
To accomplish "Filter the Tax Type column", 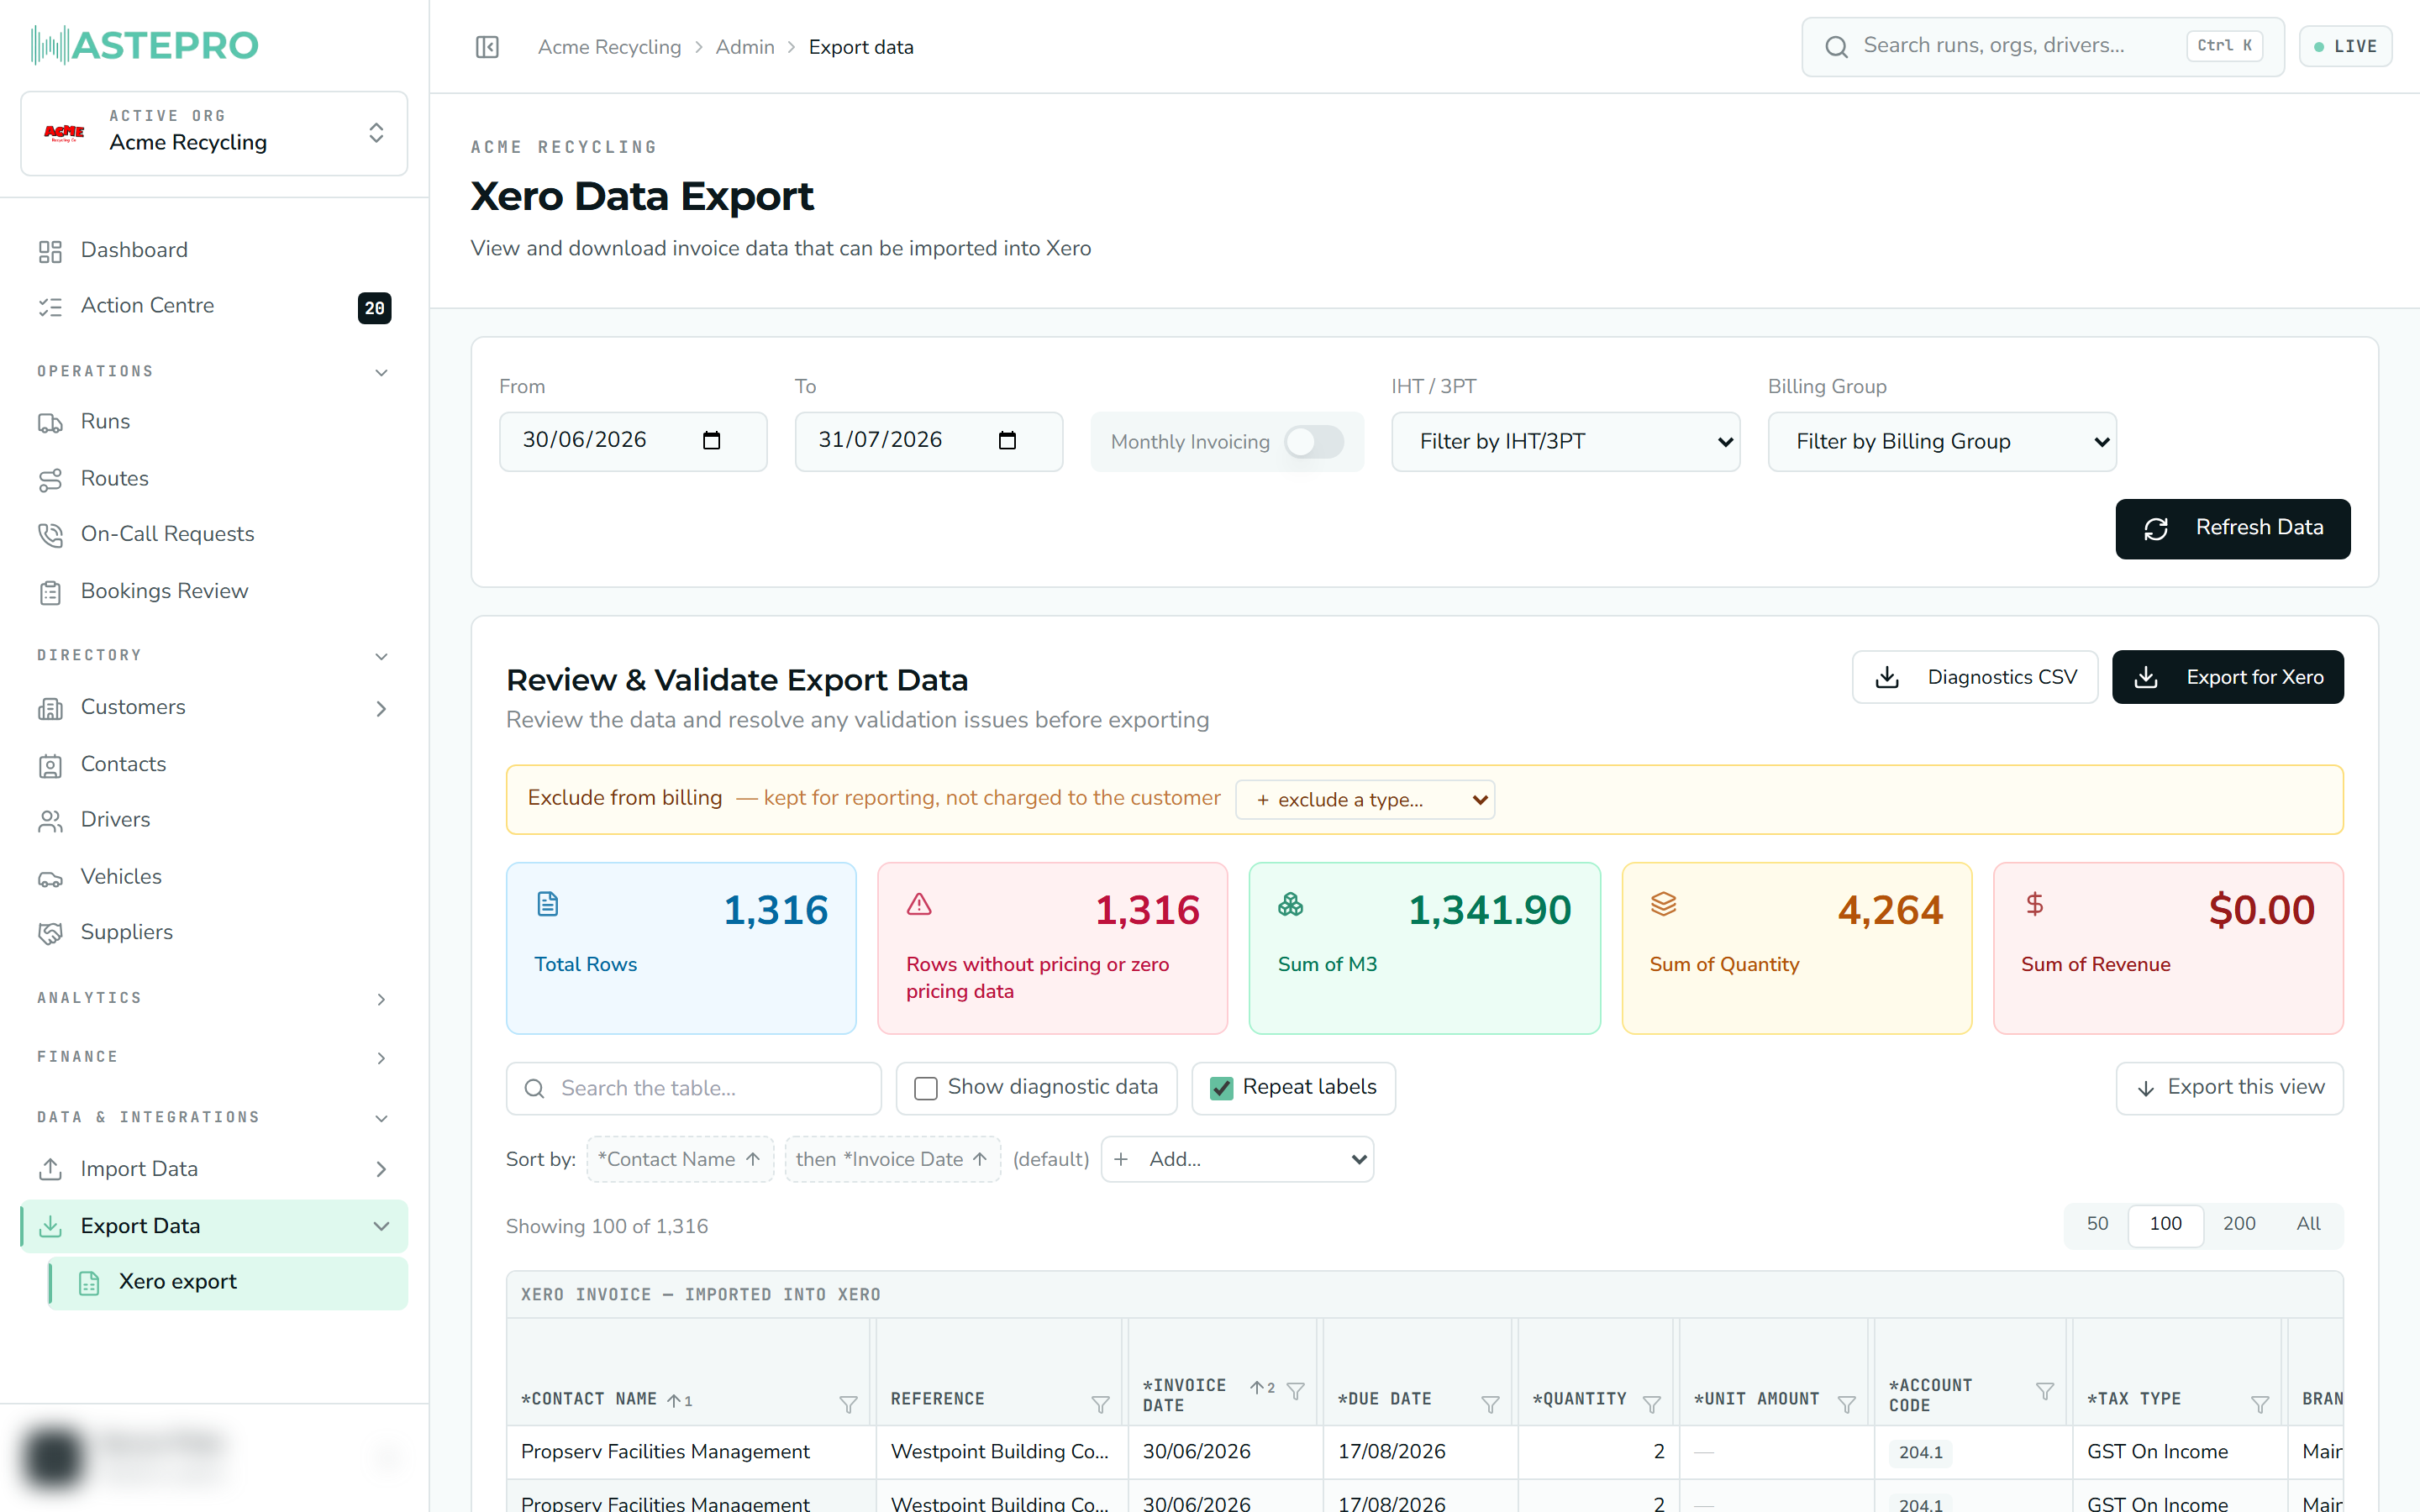I will coord(2260,1404).
